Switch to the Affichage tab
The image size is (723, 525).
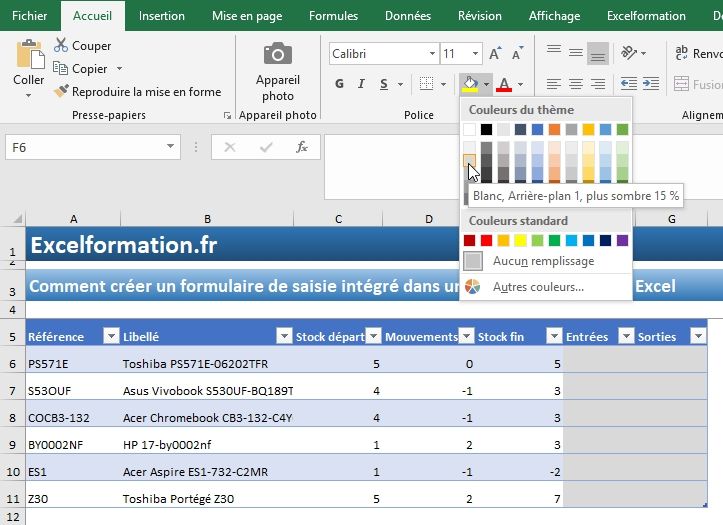[x=554, y=16]
